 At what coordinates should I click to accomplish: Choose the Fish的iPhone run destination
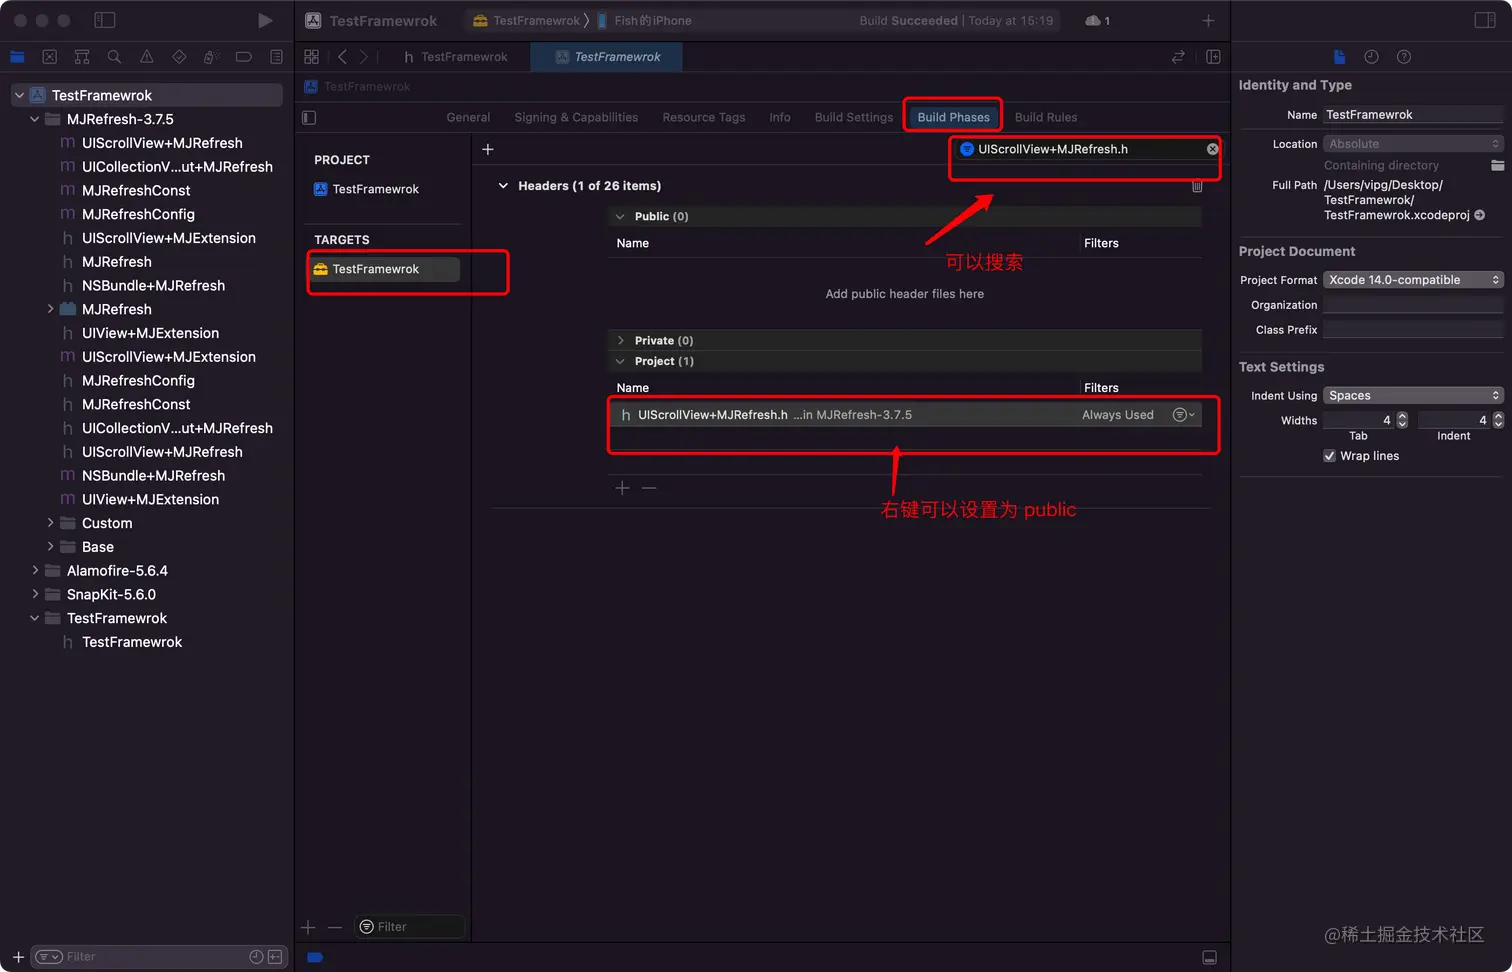tap(645, 20)
